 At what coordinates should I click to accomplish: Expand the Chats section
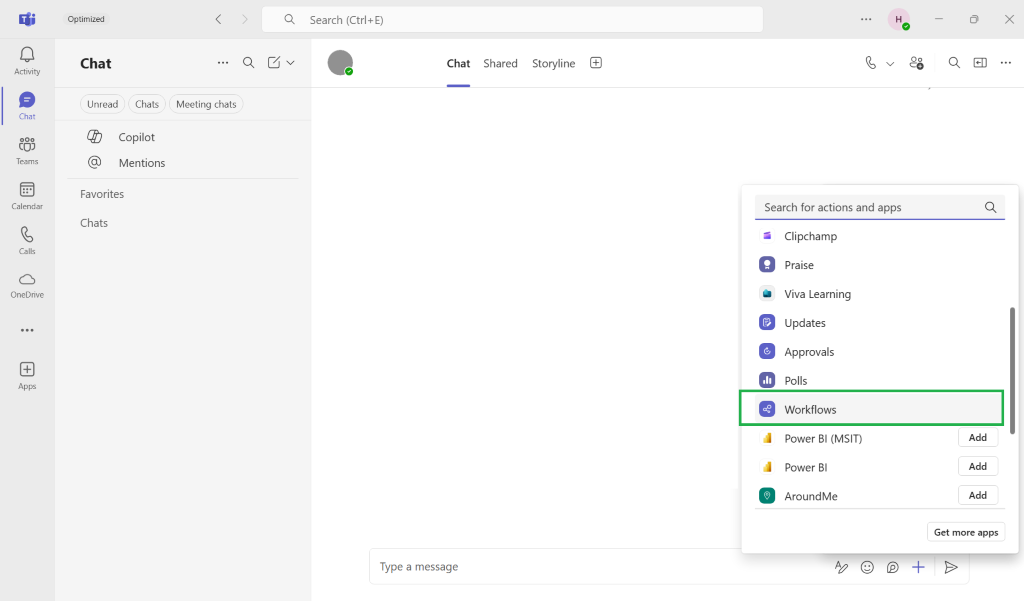[x=94, y=223]
